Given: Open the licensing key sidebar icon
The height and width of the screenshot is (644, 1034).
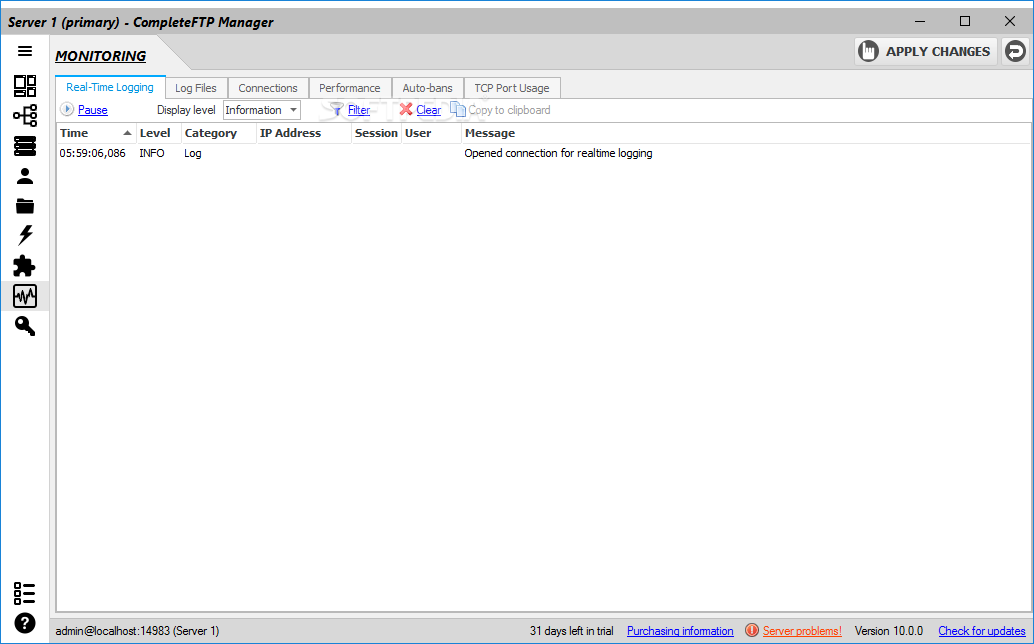Looking at the screenshot, I should 25,326.
